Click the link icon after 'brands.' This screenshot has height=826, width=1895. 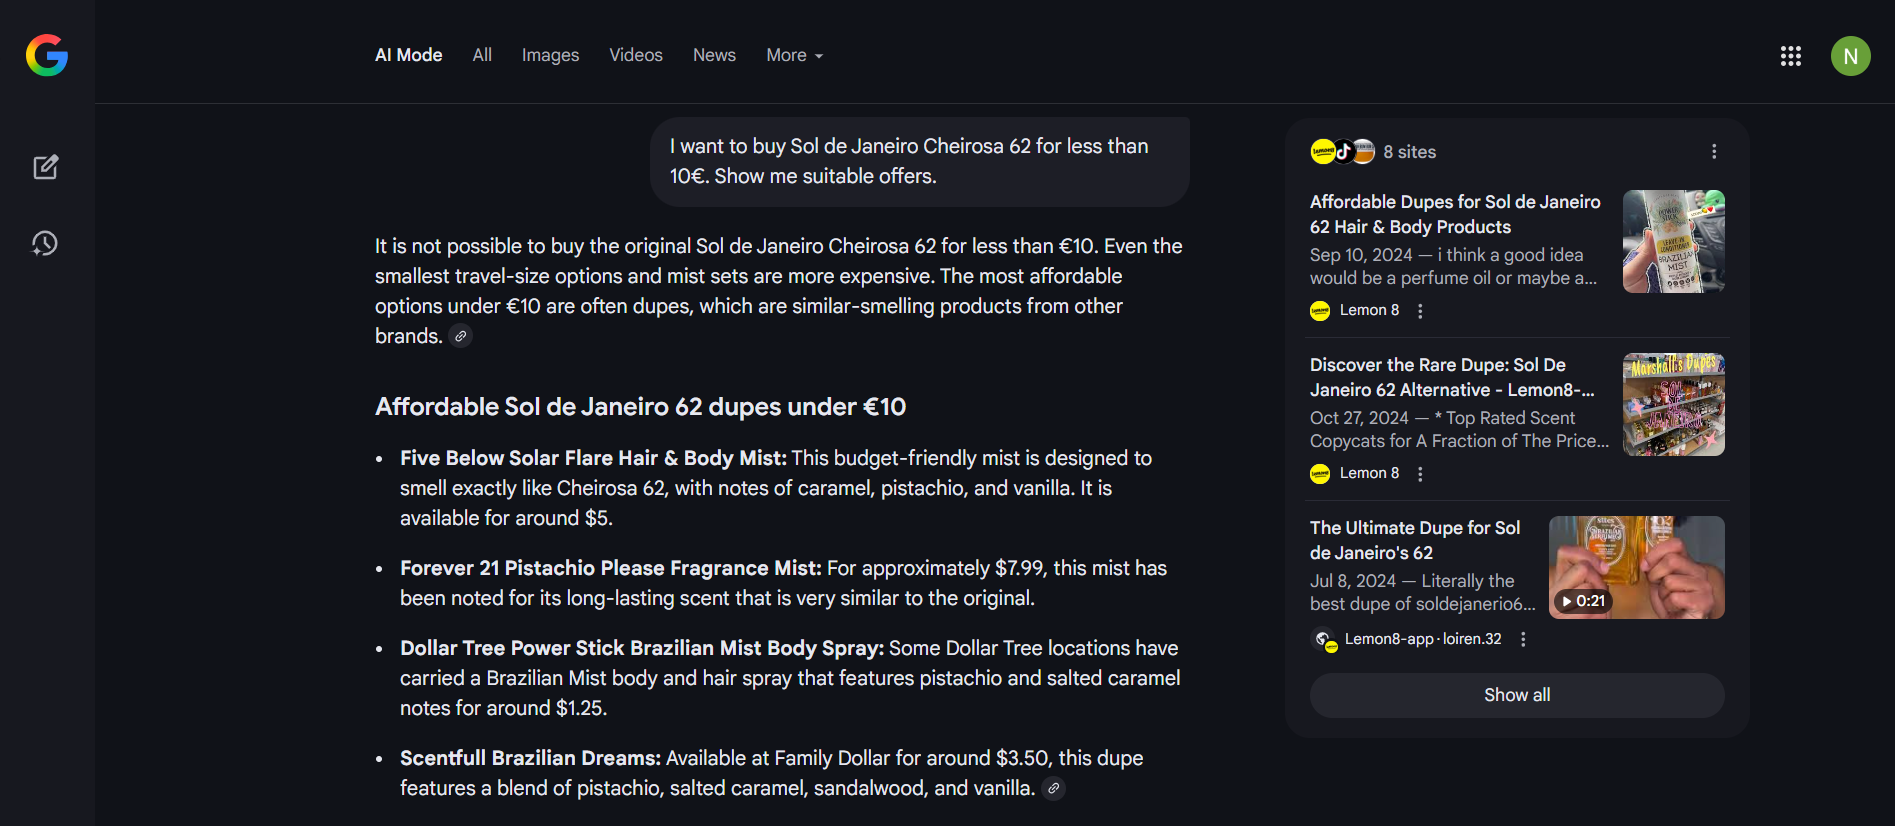tap(460, 336)
